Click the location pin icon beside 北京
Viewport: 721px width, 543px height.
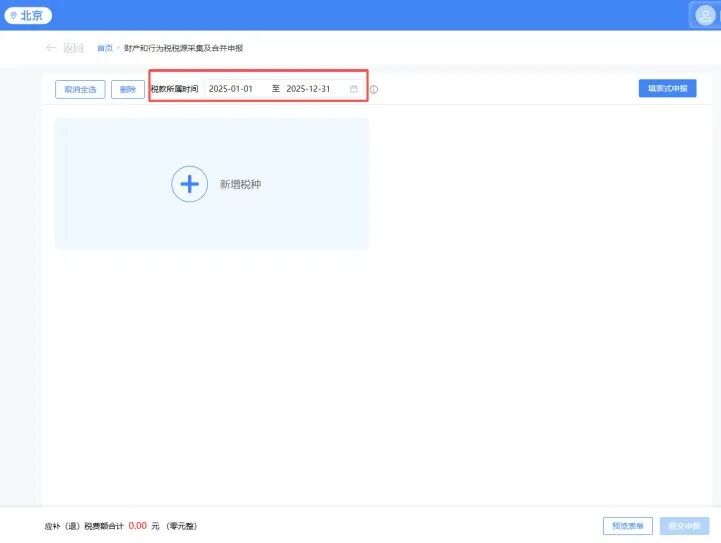[13, 16]
